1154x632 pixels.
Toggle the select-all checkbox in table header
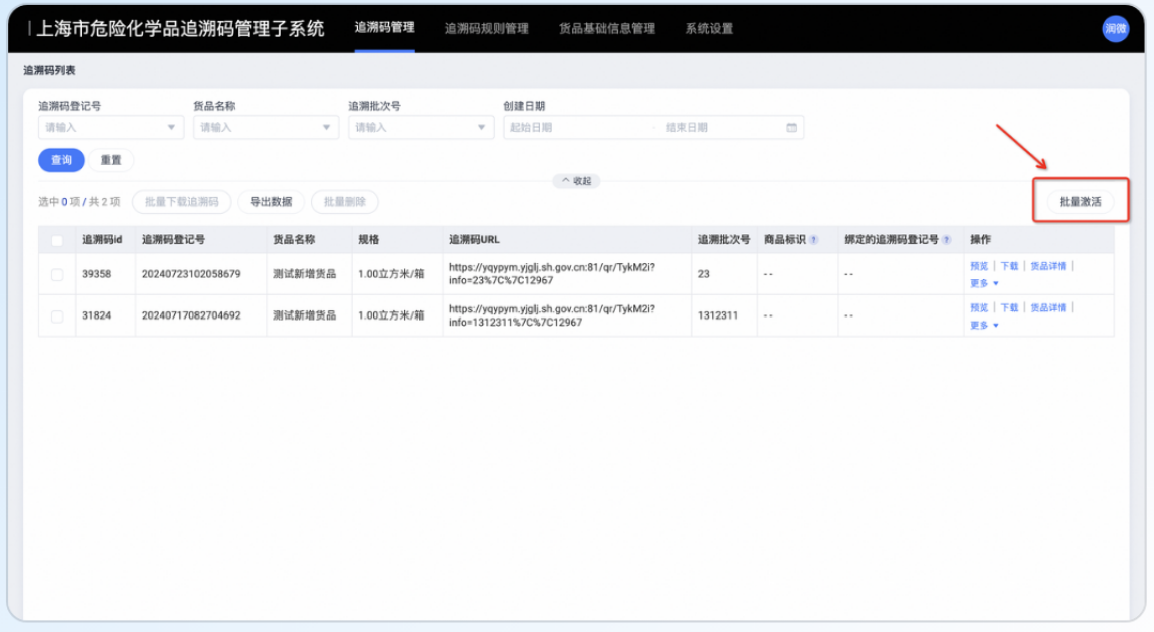57,240
